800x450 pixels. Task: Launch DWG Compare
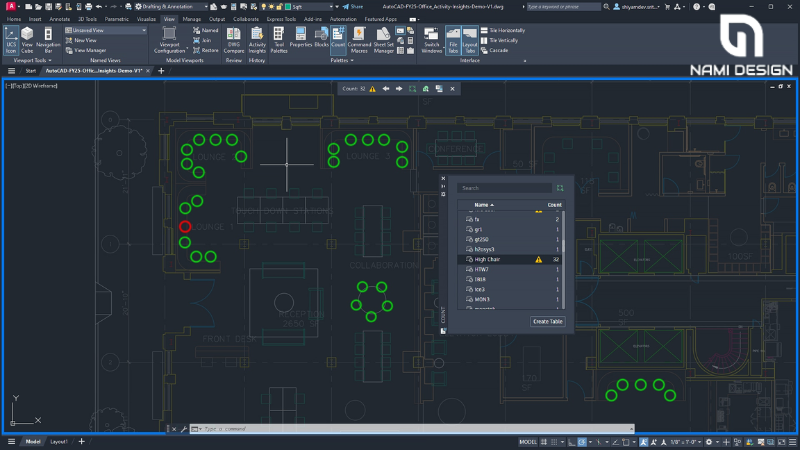point(234,40)
